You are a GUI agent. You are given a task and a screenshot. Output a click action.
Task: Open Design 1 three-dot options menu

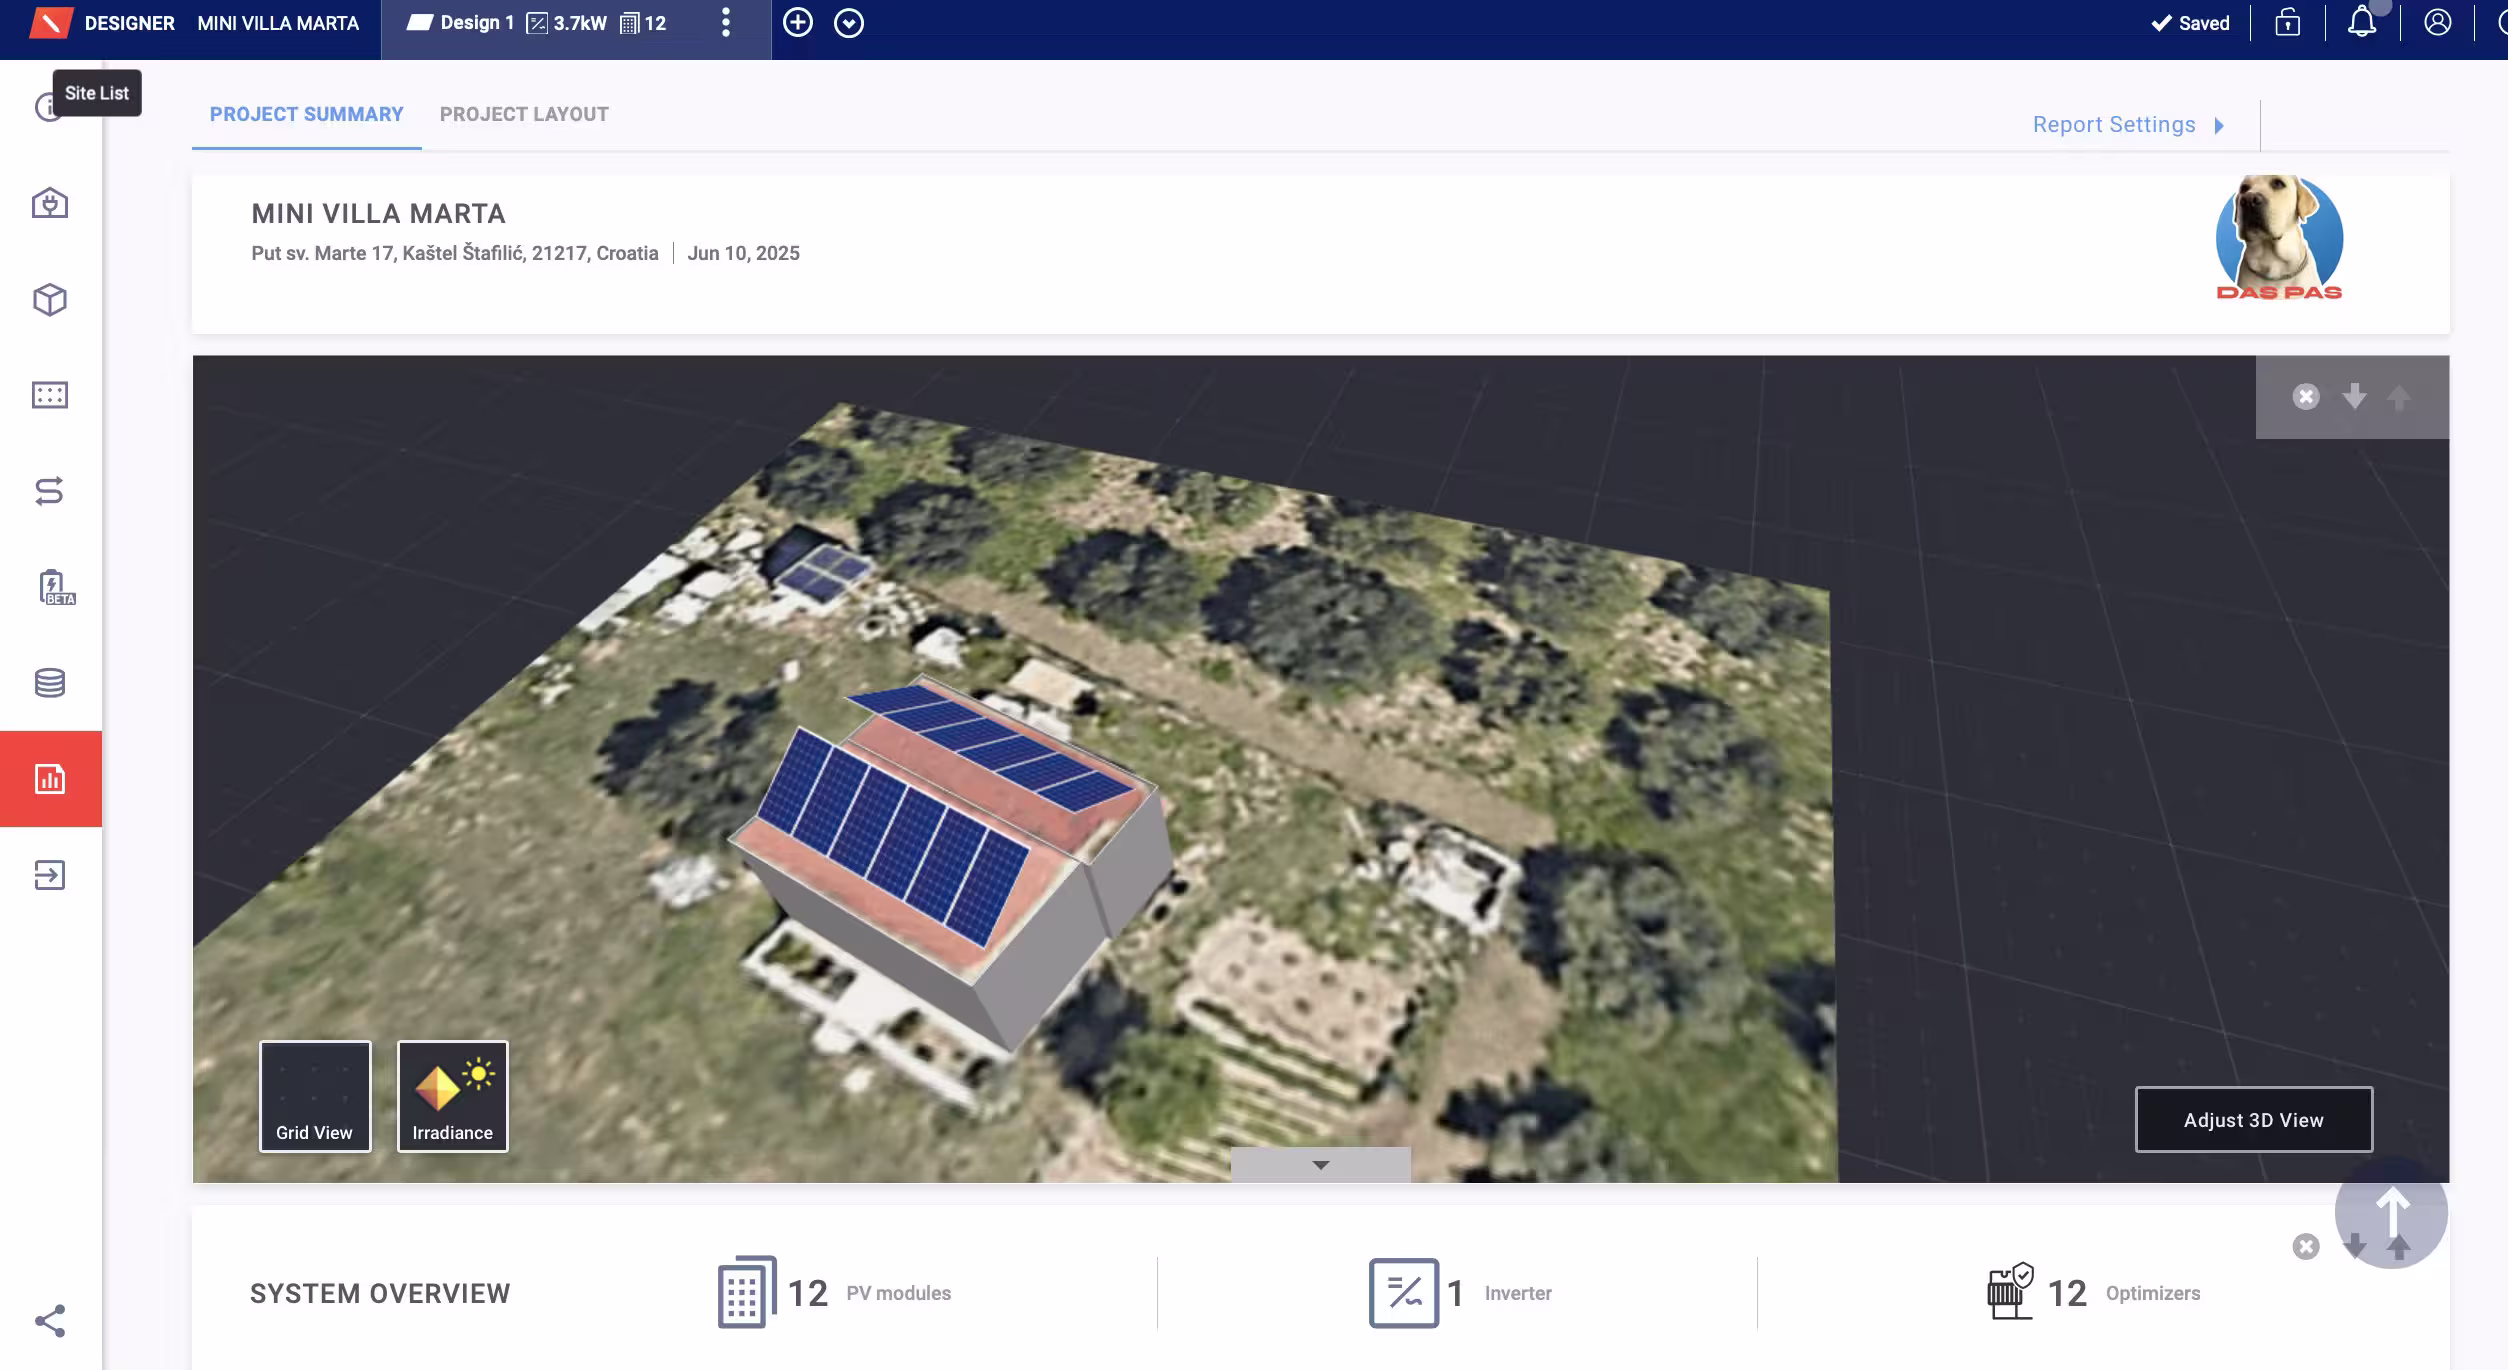(x=726, y=22)
